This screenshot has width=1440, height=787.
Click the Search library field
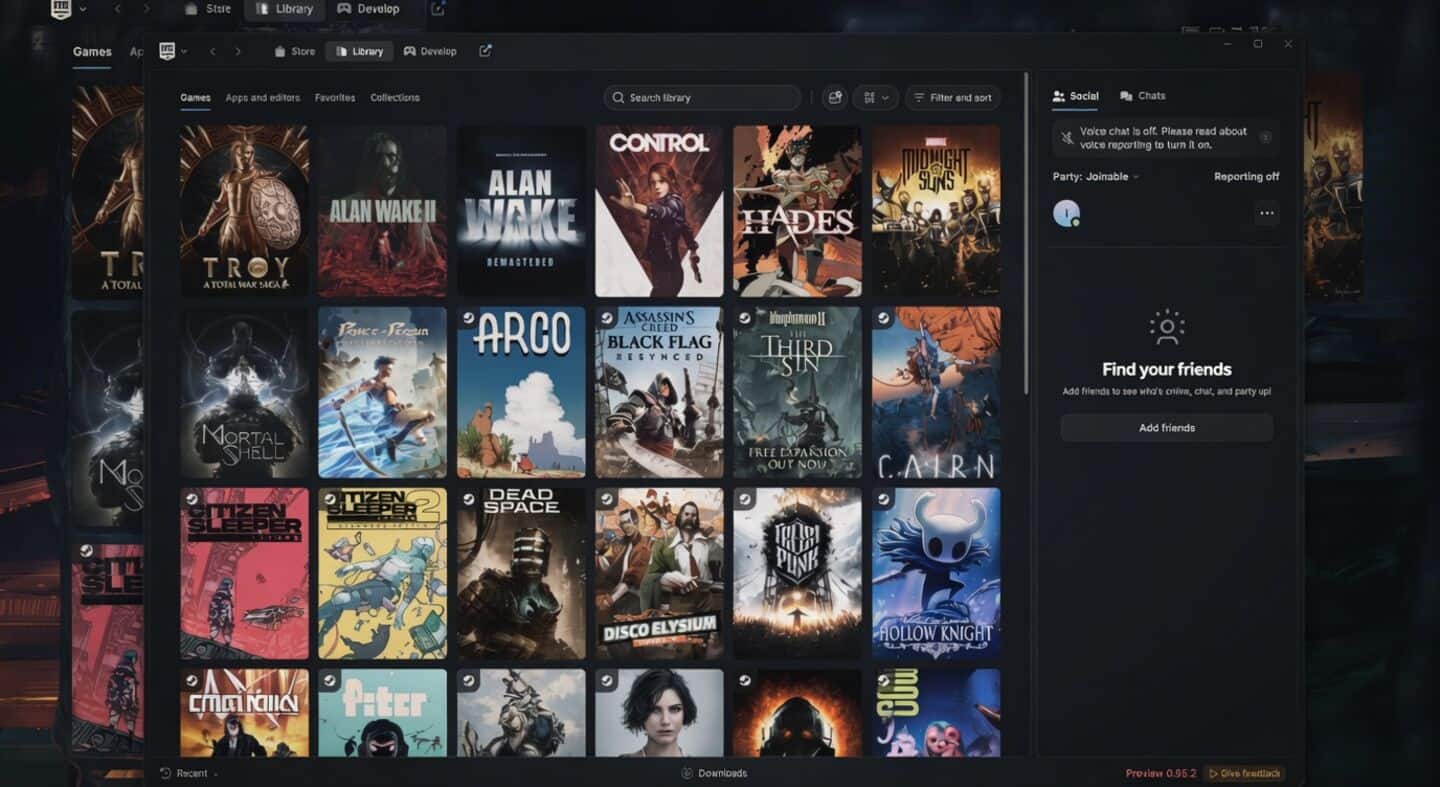(x=702, y=98)
